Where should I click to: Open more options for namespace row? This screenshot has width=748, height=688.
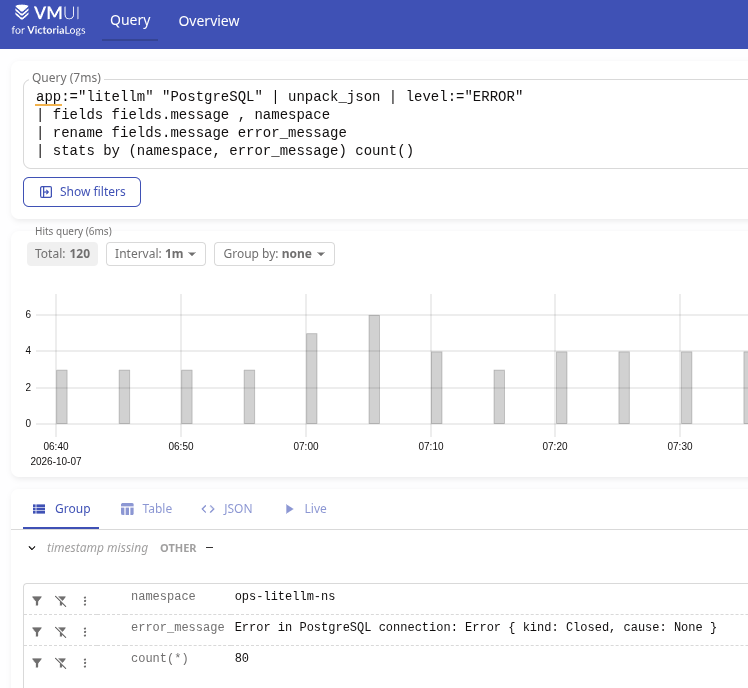85,601
